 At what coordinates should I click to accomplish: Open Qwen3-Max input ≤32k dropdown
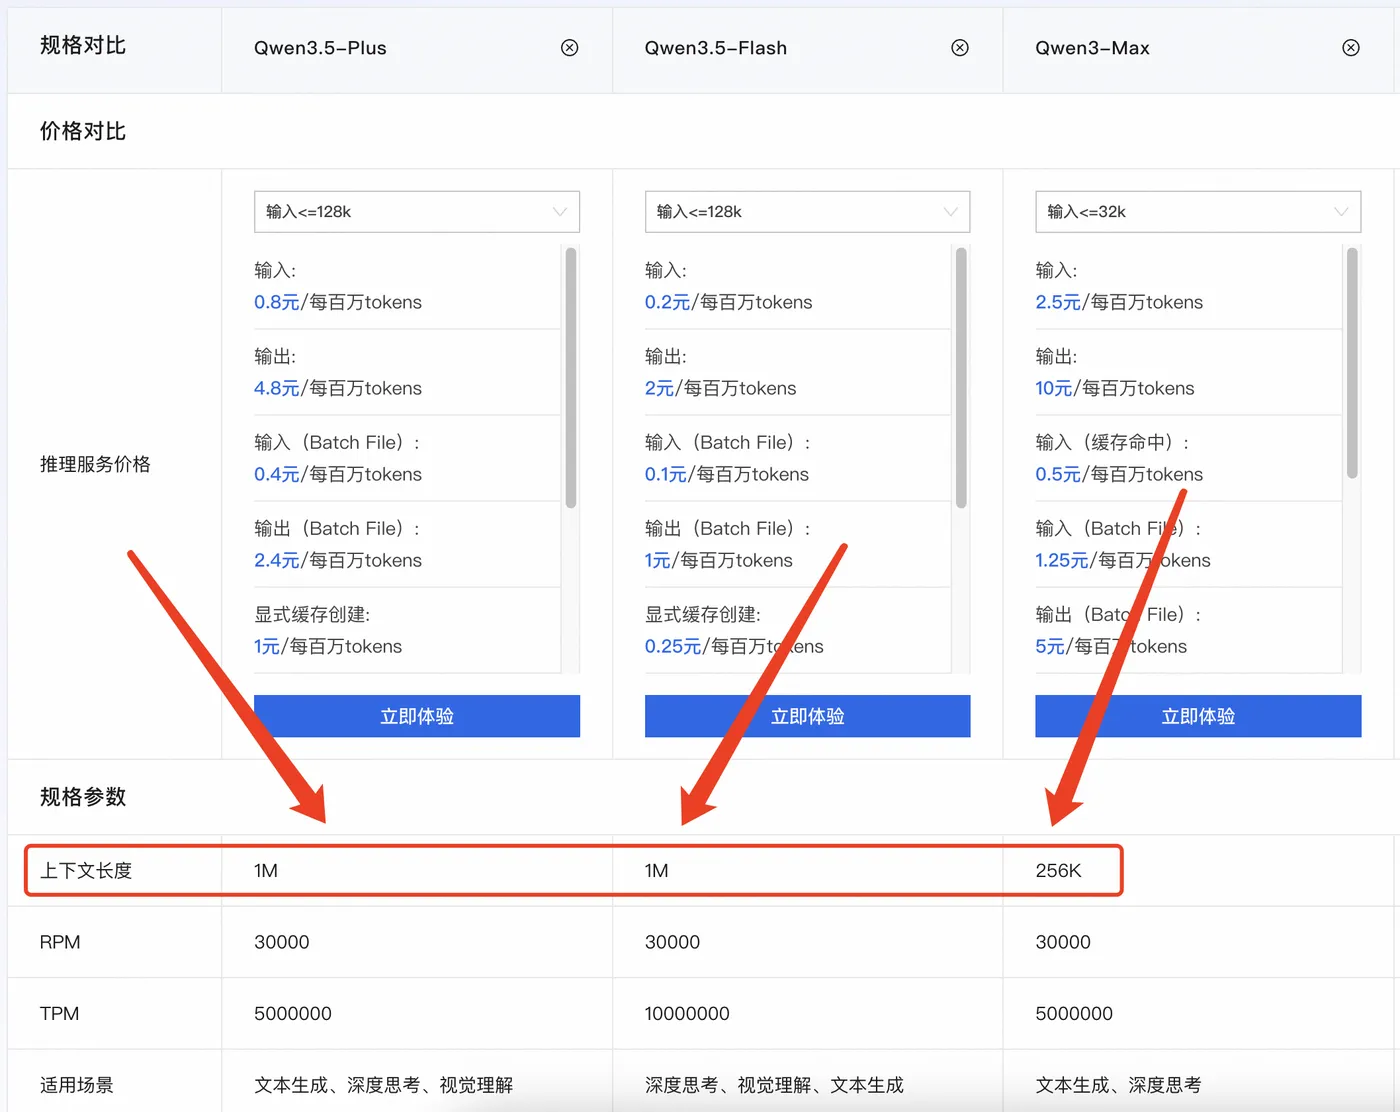1198,212
